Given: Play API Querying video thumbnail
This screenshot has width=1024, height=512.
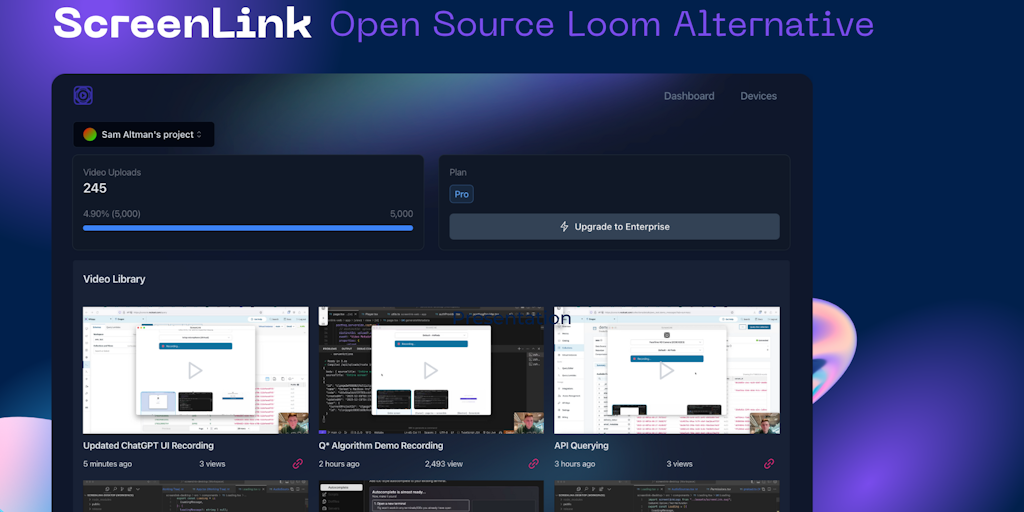Looking at the screenshot, I should tap(667, 370).
